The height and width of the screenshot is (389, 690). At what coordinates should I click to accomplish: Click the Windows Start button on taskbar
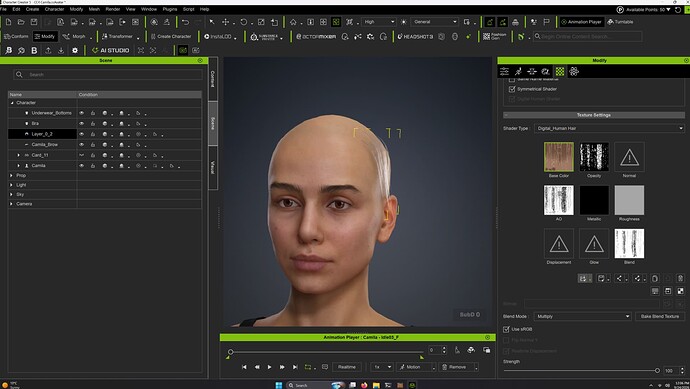coord(279,385)
